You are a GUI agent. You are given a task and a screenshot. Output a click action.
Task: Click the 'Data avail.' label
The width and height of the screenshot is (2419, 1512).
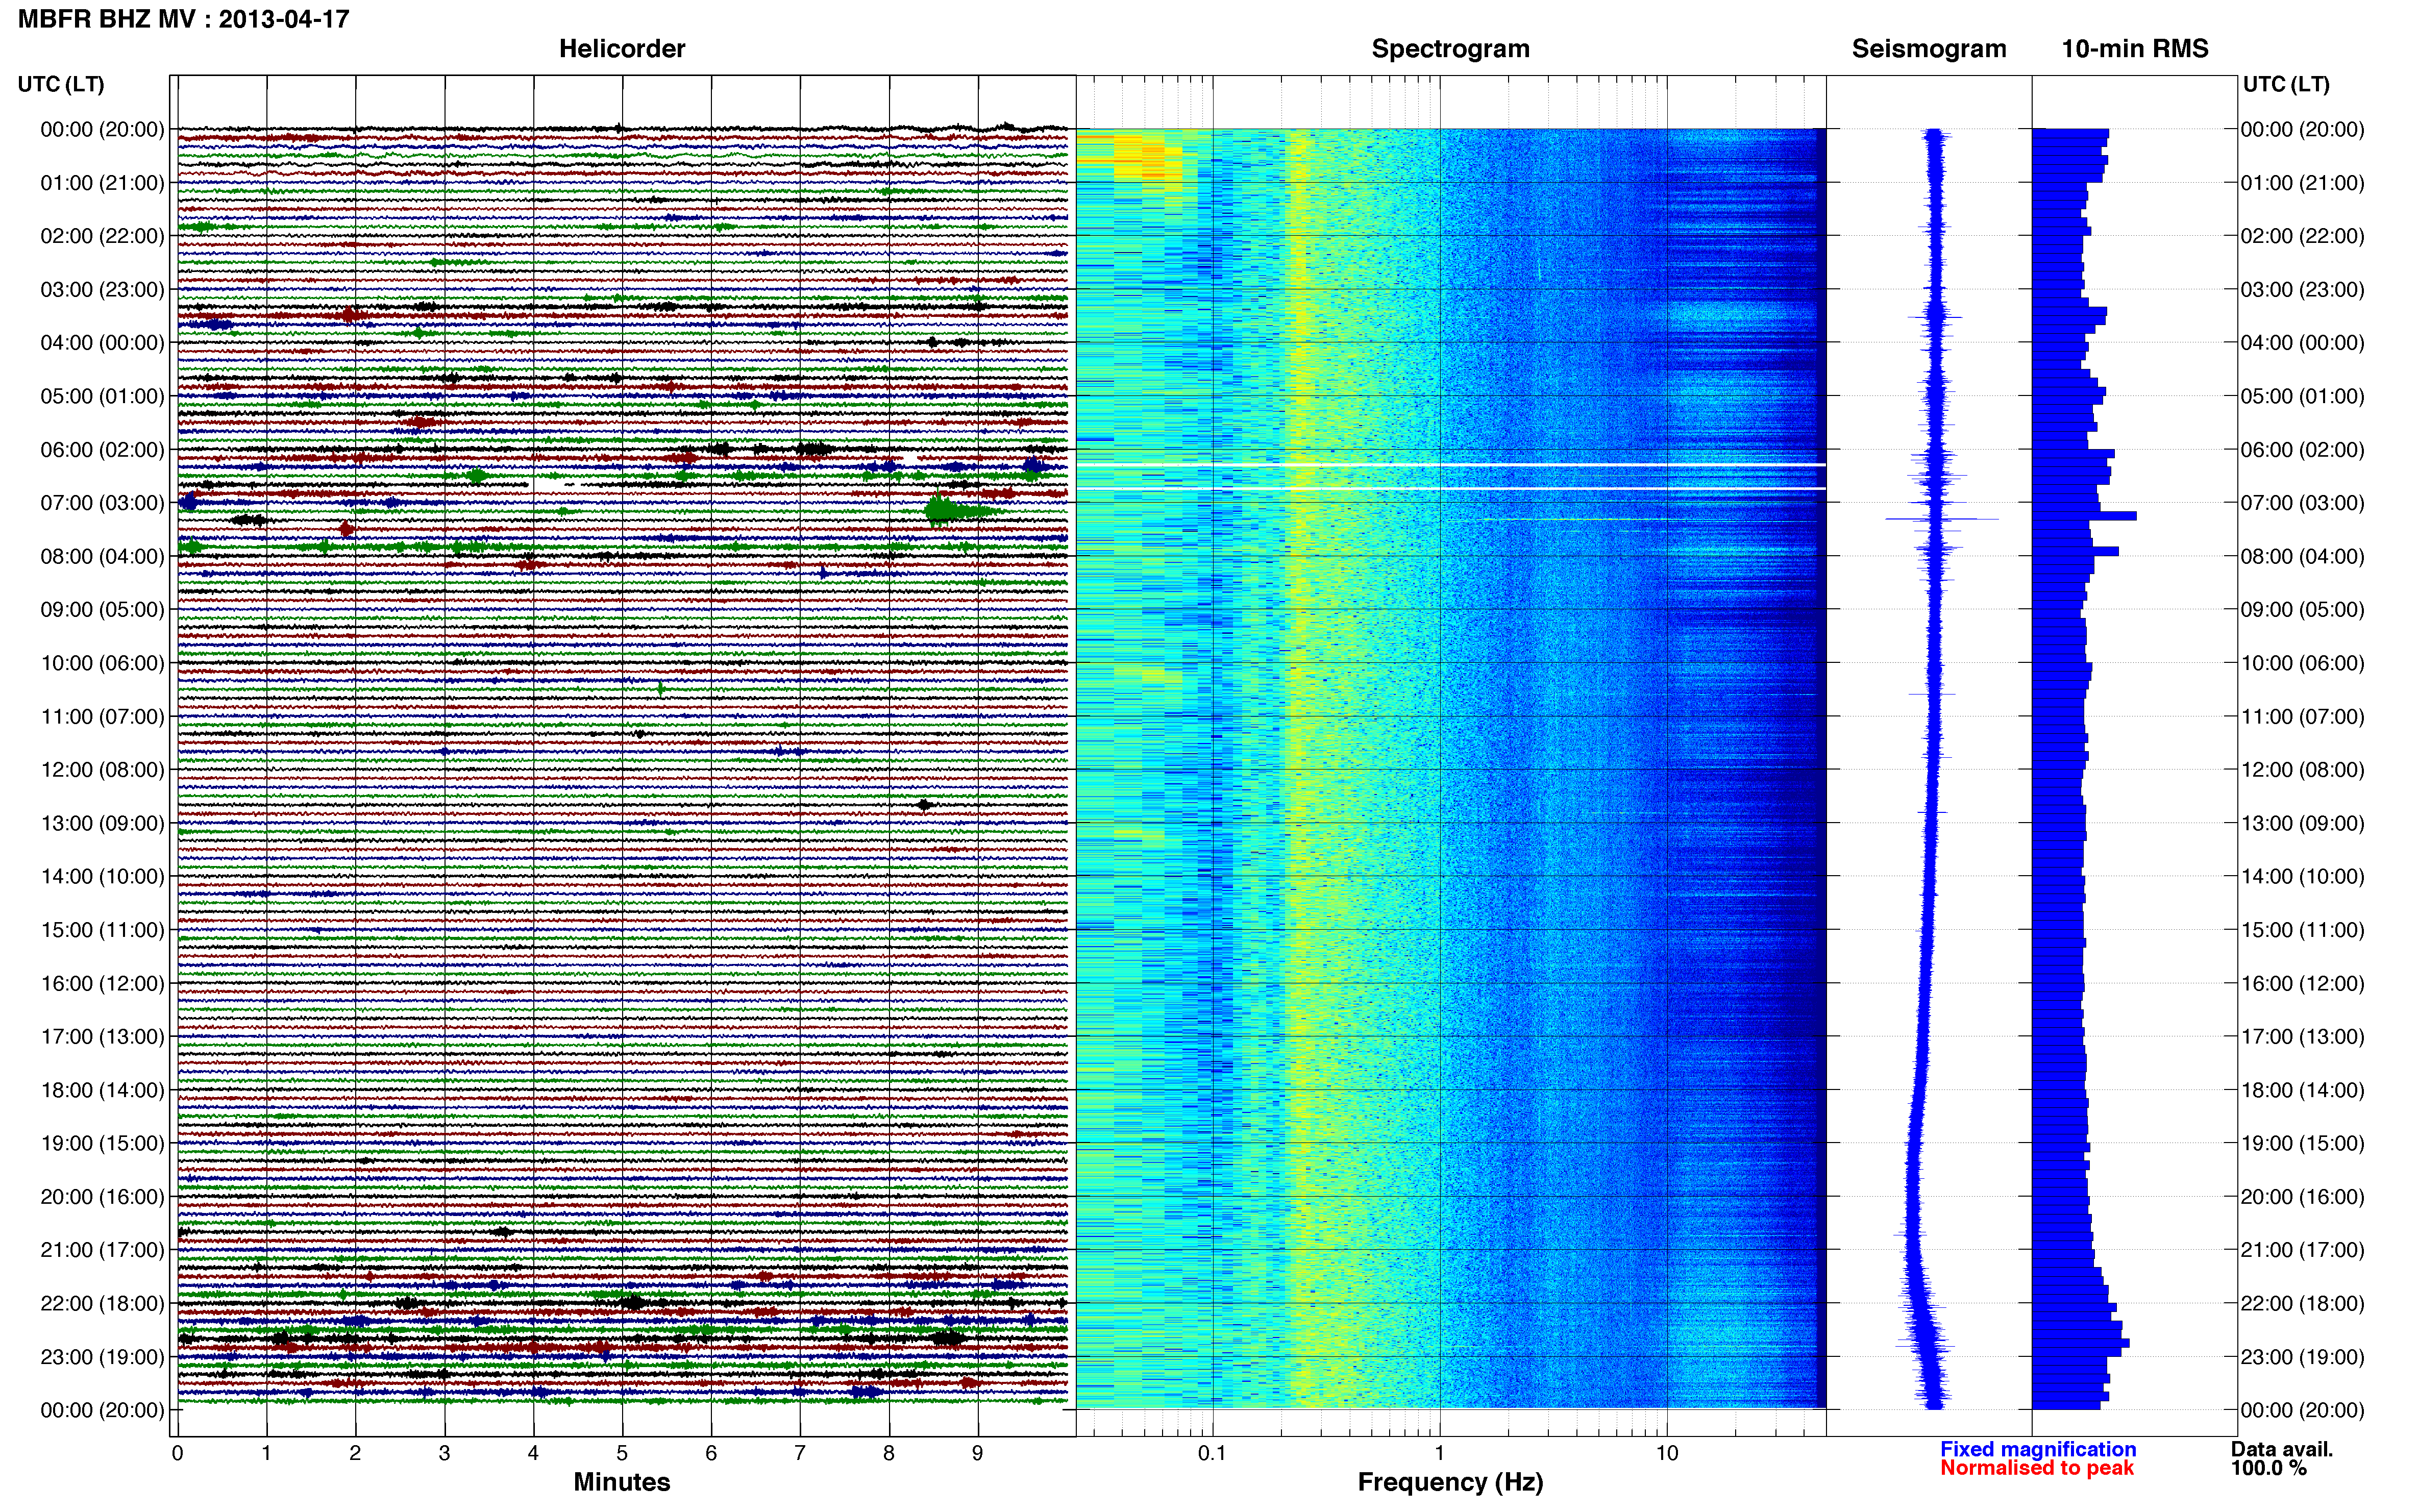pos(2282,1449)
